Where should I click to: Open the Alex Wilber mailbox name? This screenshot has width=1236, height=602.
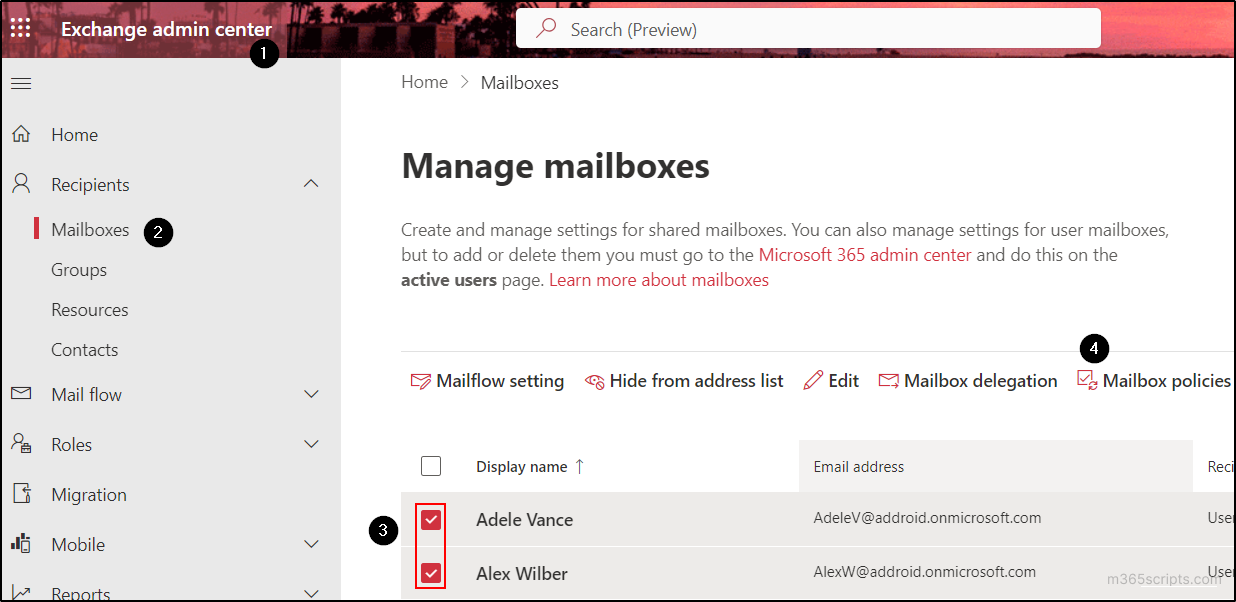point(522,574)
